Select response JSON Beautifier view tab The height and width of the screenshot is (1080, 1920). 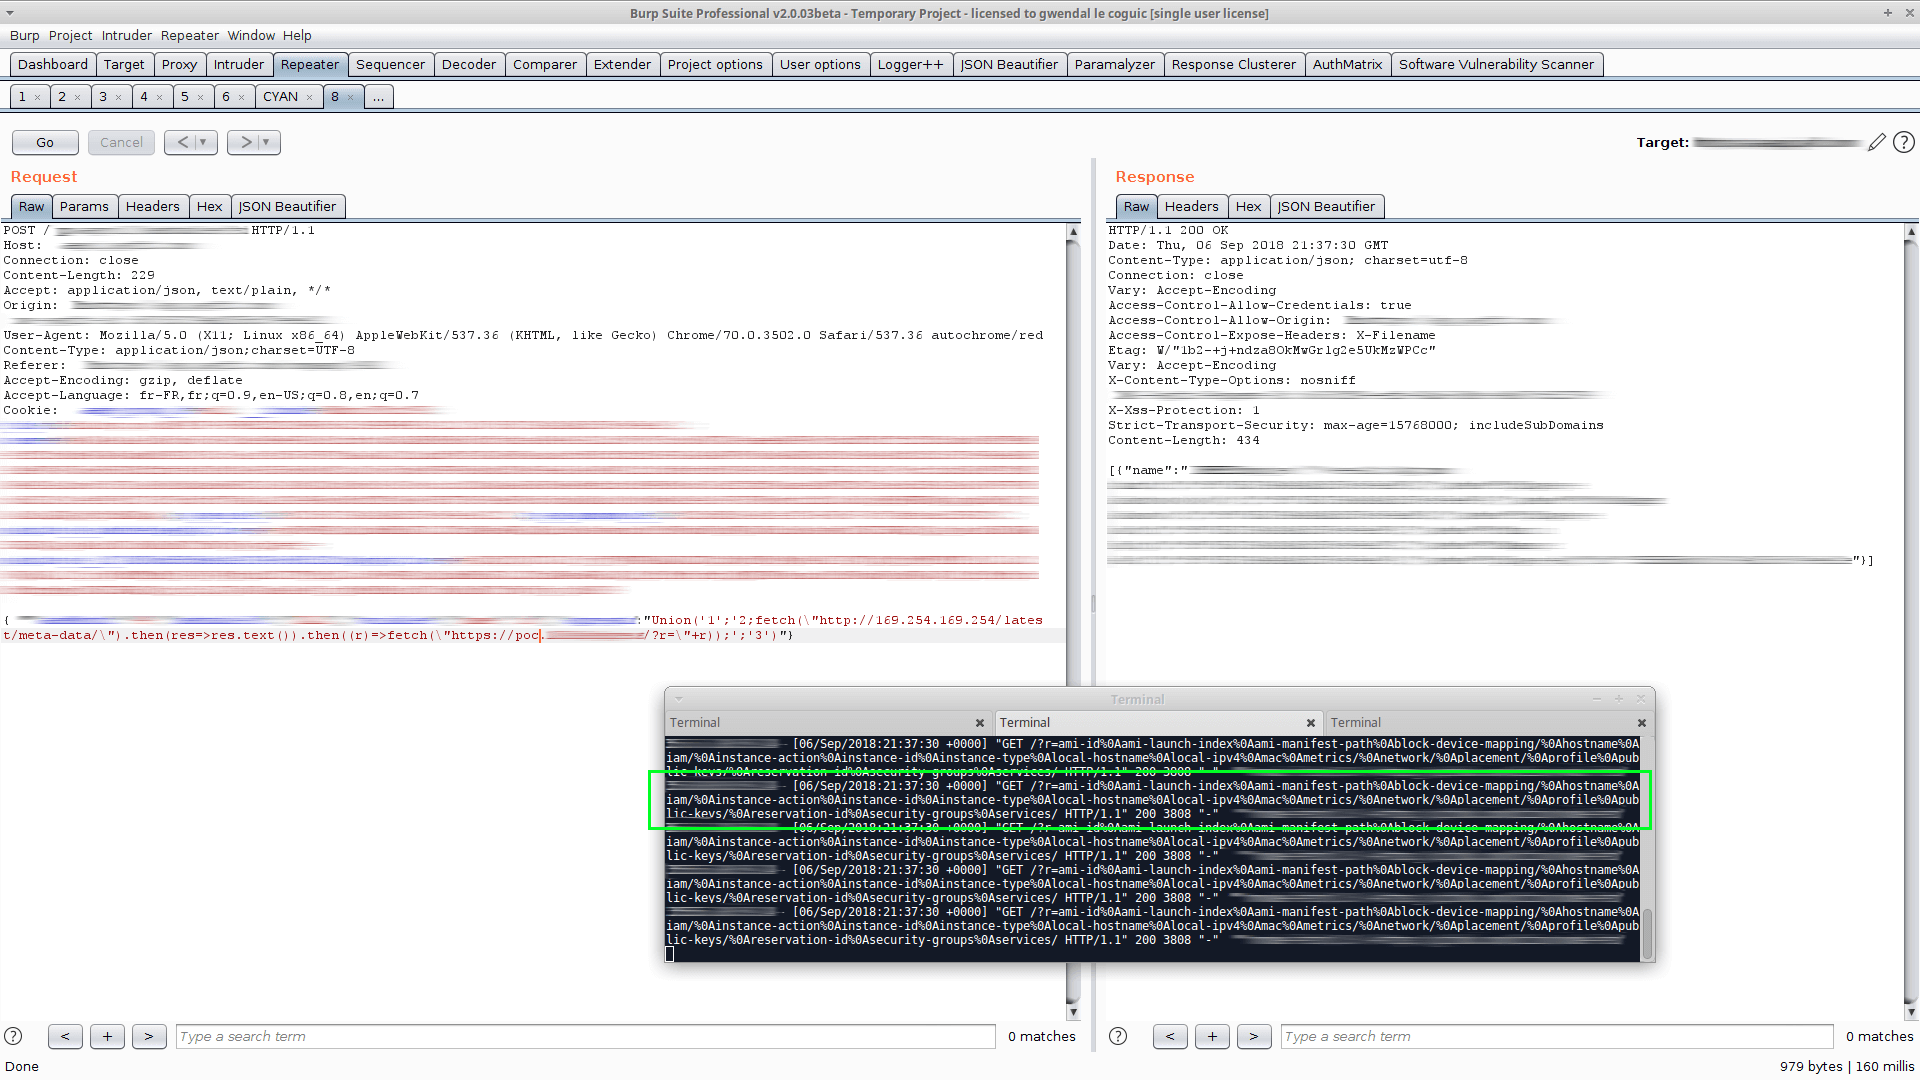point(1327,207)
